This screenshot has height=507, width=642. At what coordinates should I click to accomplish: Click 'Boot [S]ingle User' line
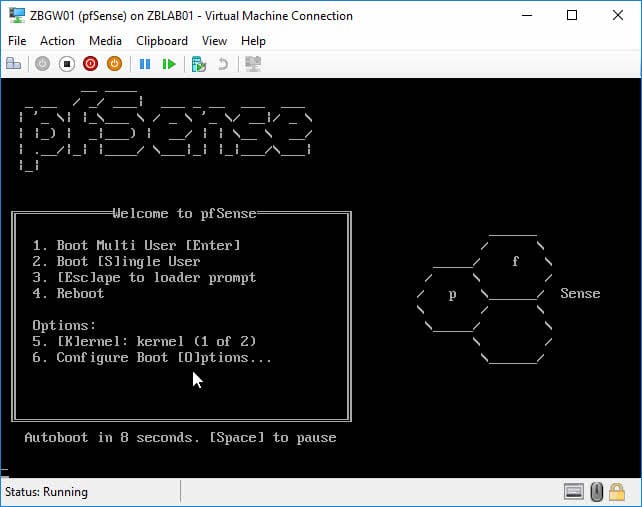click(116, 261)
